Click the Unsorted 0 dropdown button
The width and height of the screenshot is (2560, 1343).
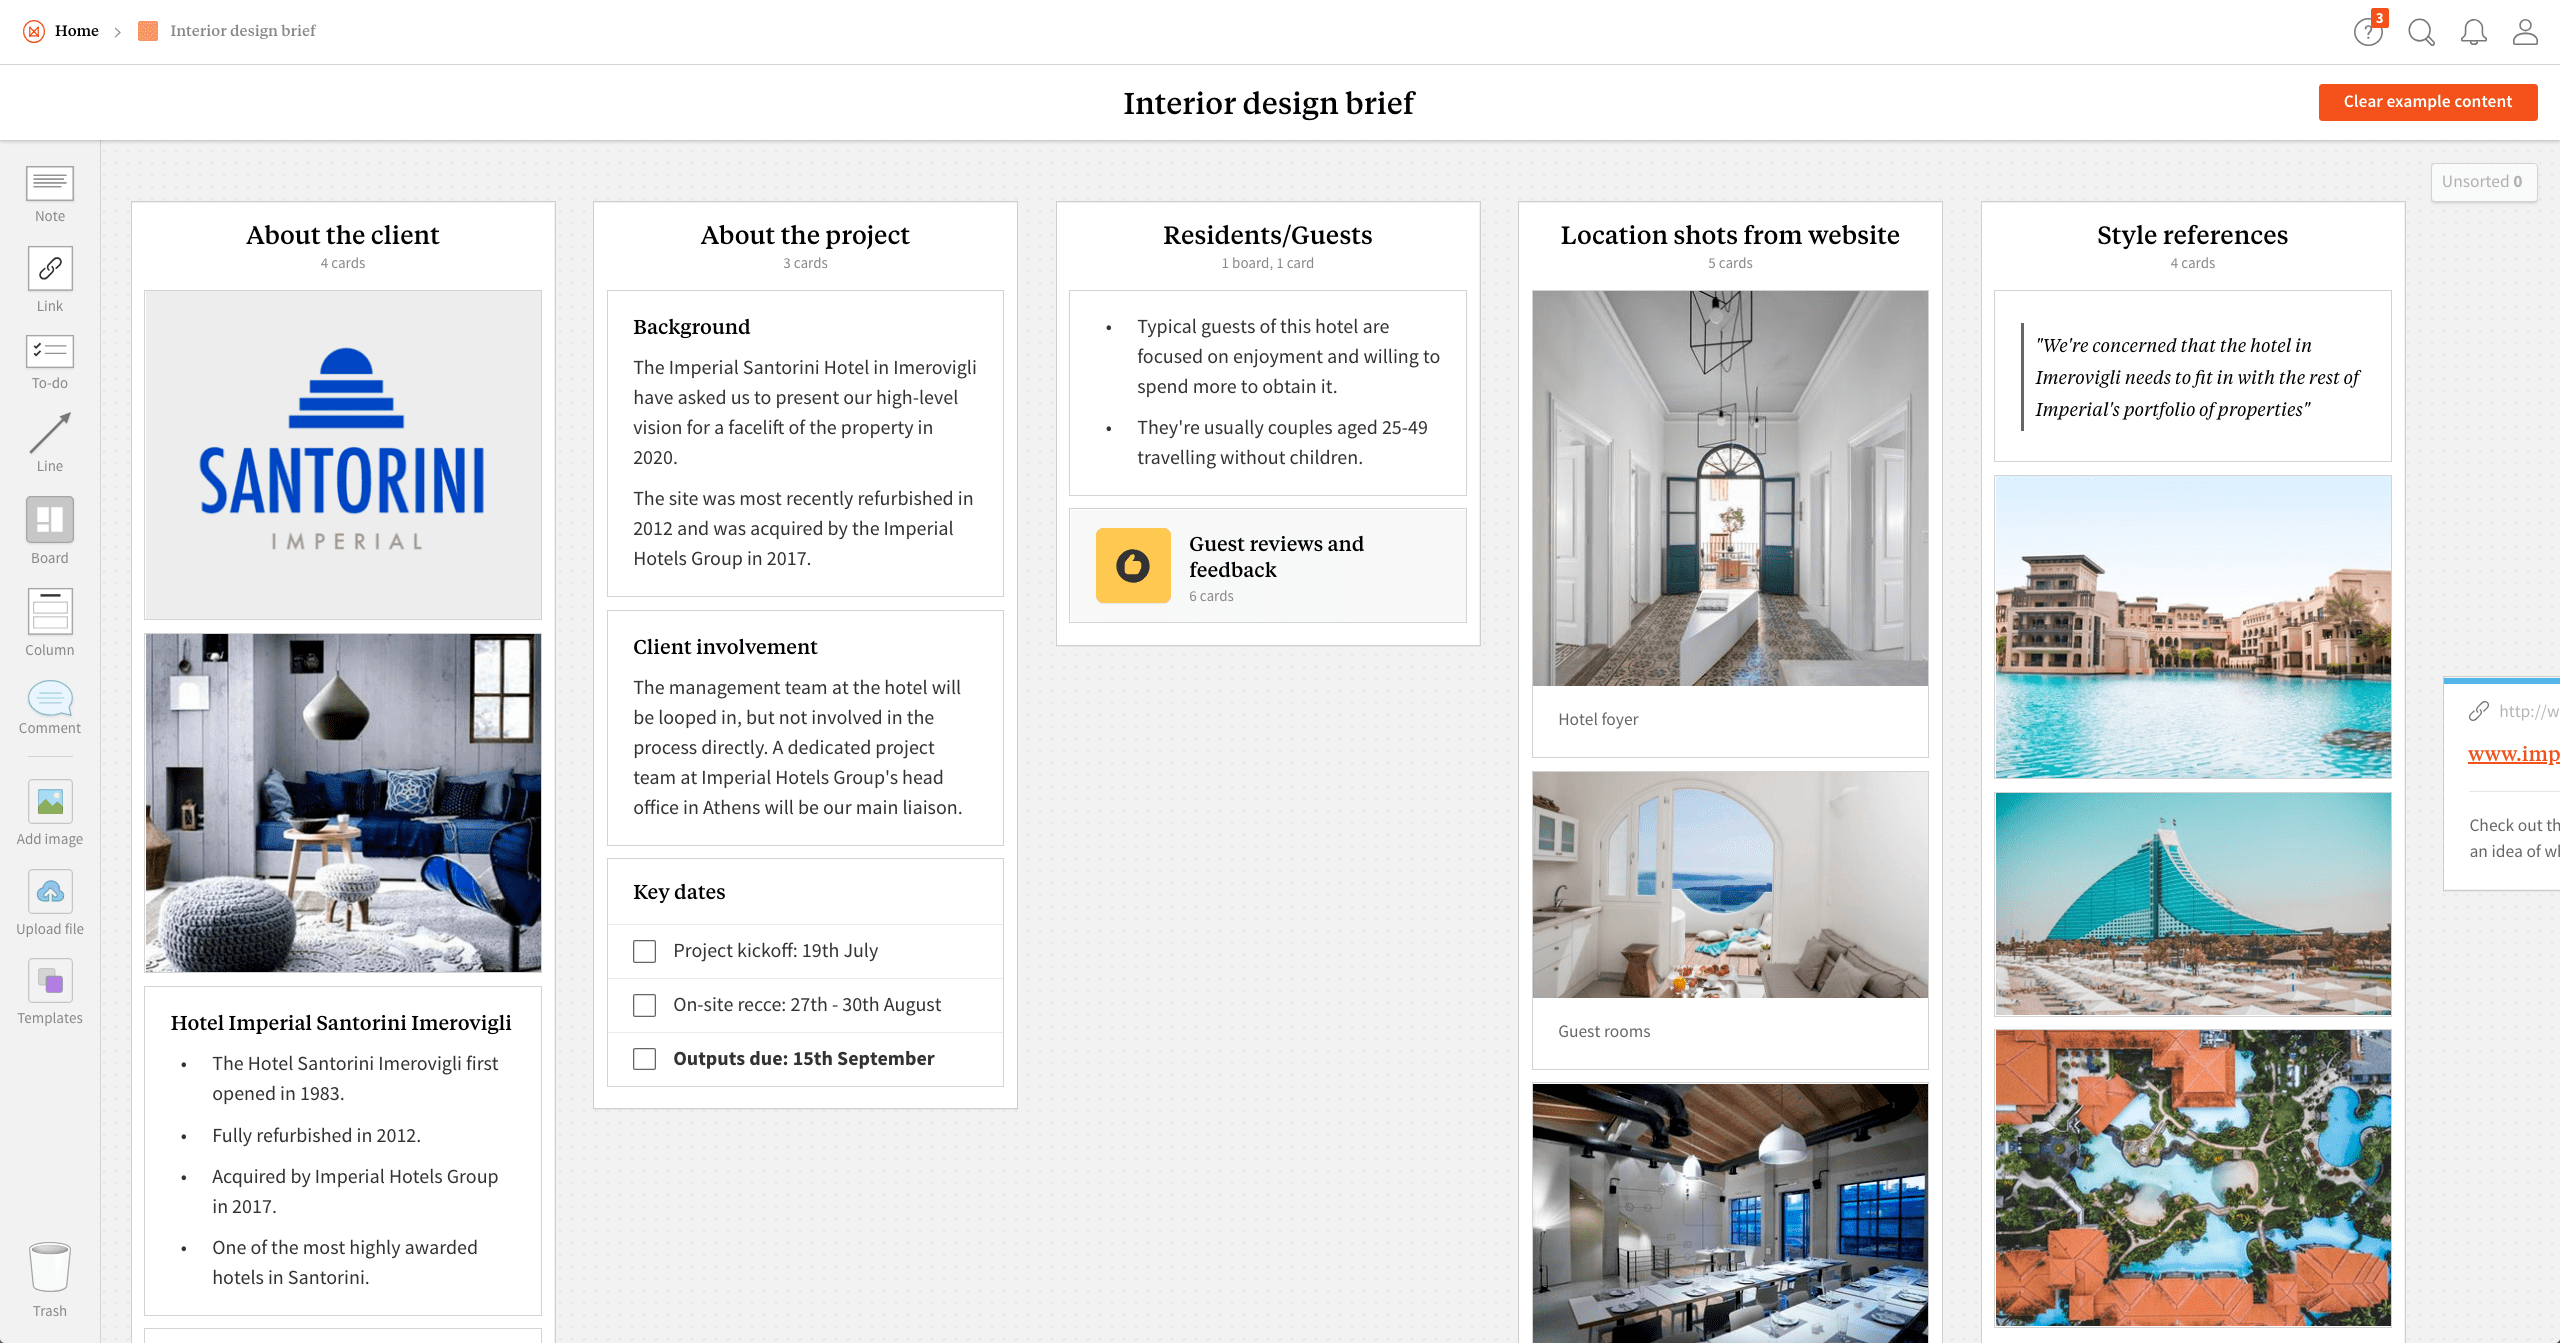click(x=2484, y=181)
